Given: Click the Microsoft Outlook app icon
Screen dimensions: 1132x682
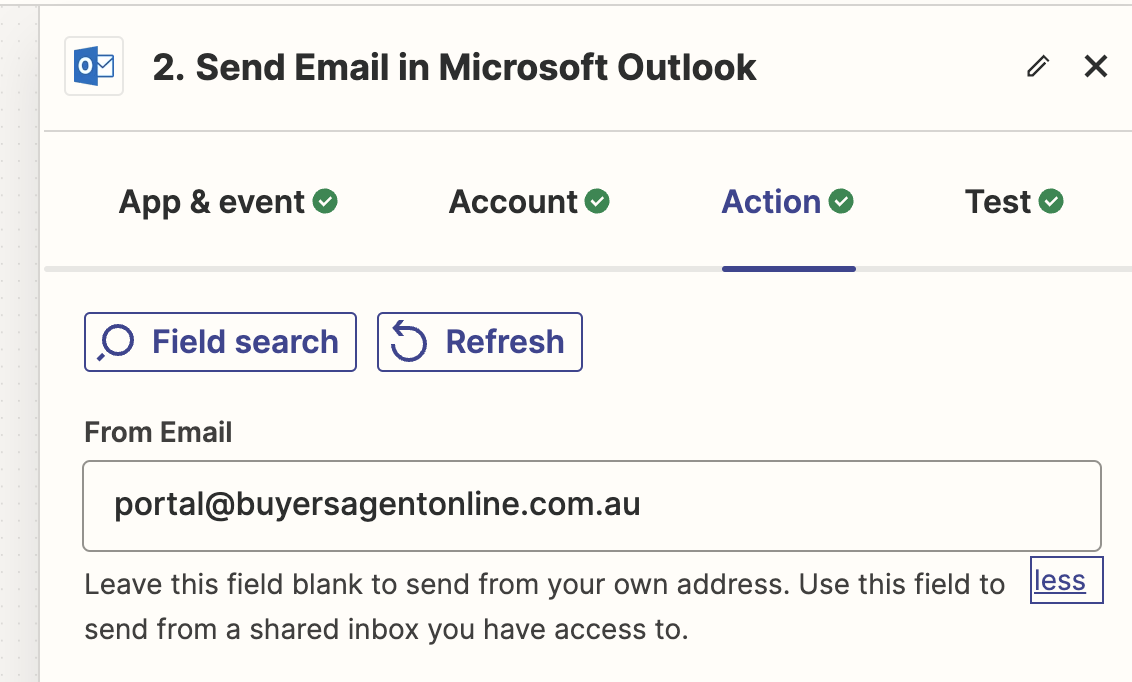Looking at the screenshot, I should 94,66.
